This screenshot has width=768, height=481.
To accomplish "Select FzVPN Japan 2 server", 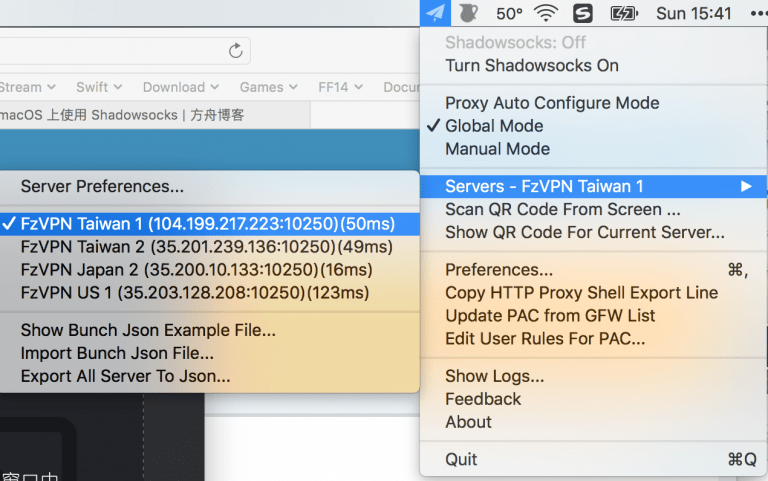I will (210, 270).
